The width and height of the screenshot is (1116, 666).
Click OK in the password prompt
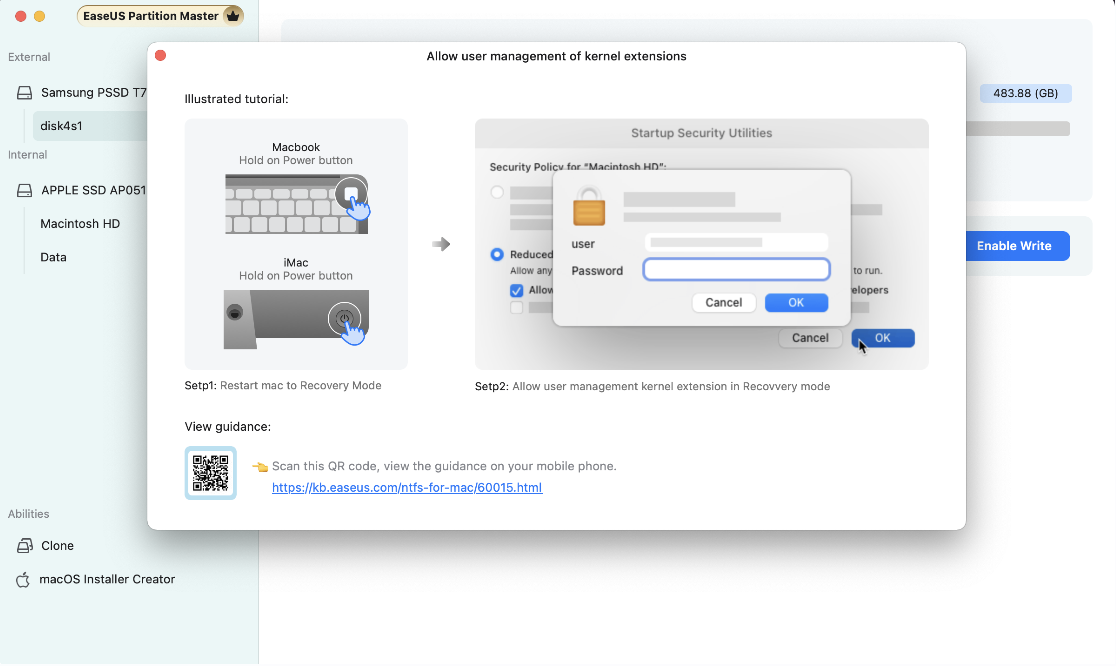pos(796,302)
